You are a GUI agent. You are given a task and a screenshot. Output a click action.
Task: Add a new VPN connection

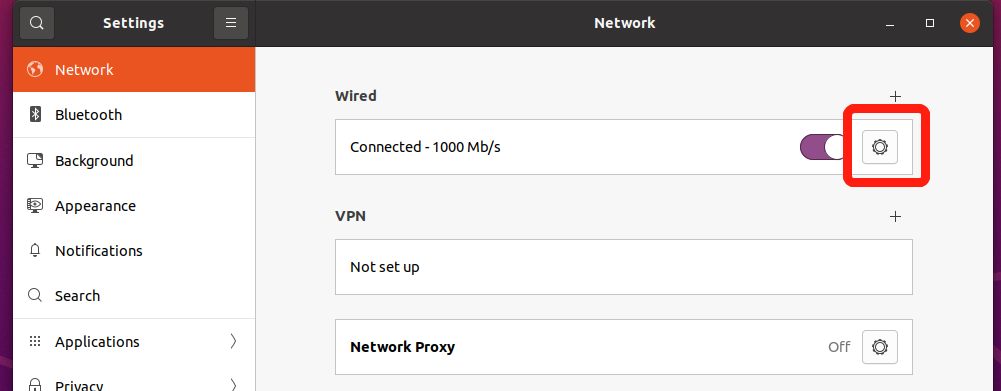point(896,217)
